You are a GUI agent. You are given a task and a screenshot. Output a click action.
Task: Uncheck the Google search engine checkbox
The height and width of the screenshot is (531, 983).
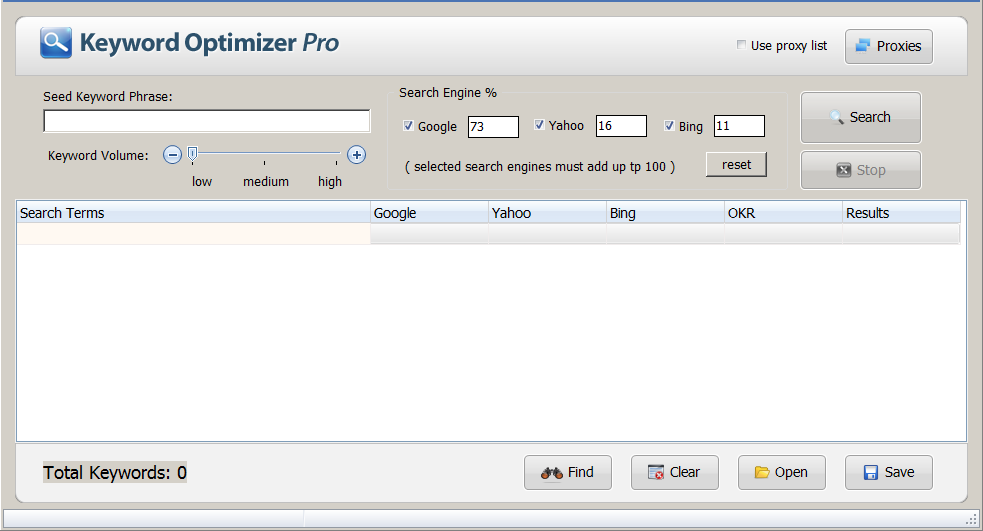coord(408,125)
